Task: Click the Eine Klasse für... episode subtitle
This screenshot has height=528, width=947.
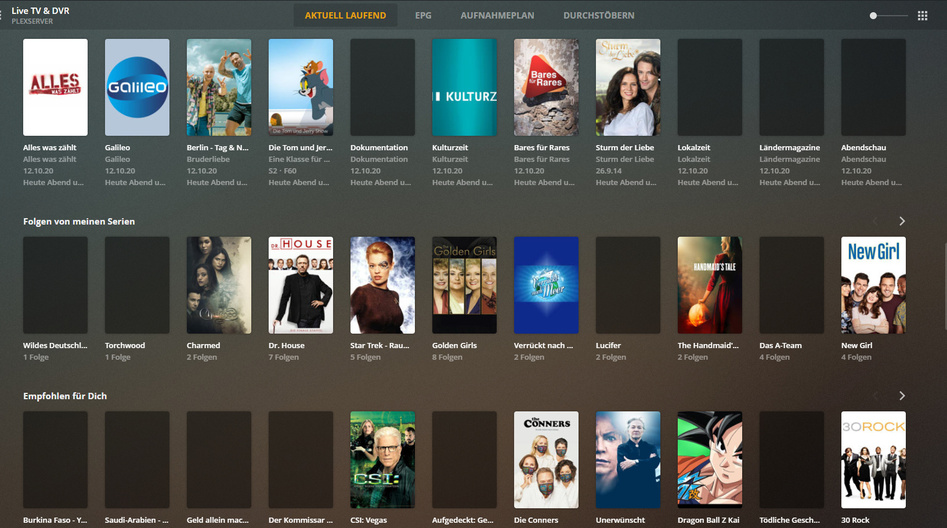Action: tap(299, 159)
